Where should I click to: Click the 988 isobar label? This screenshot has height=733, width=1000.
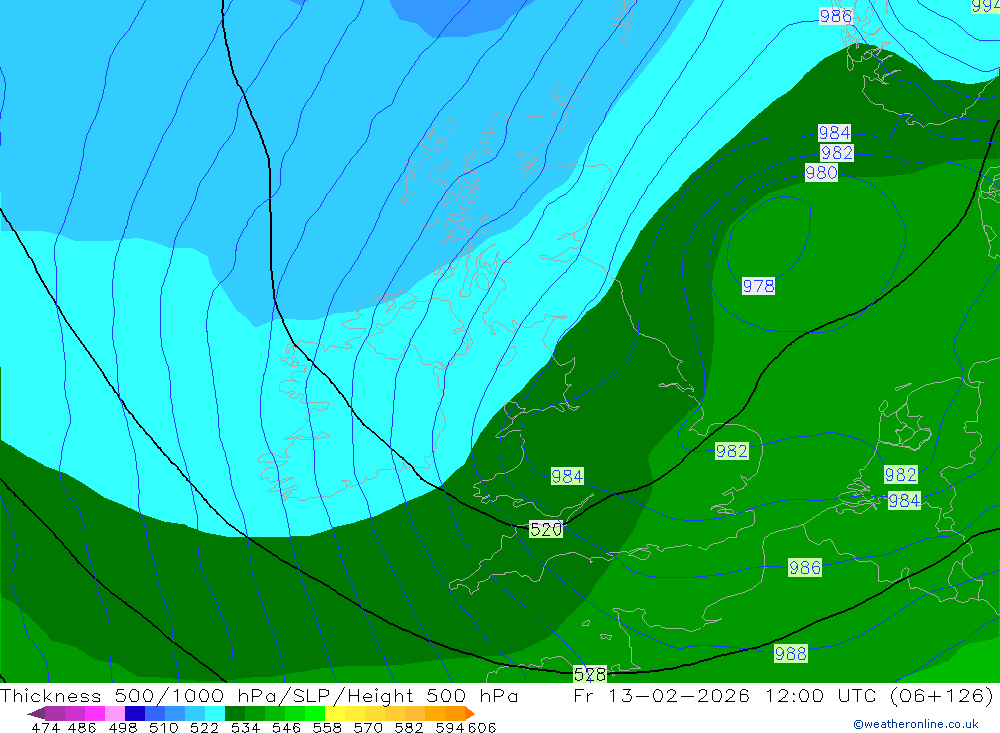[791, 654]
